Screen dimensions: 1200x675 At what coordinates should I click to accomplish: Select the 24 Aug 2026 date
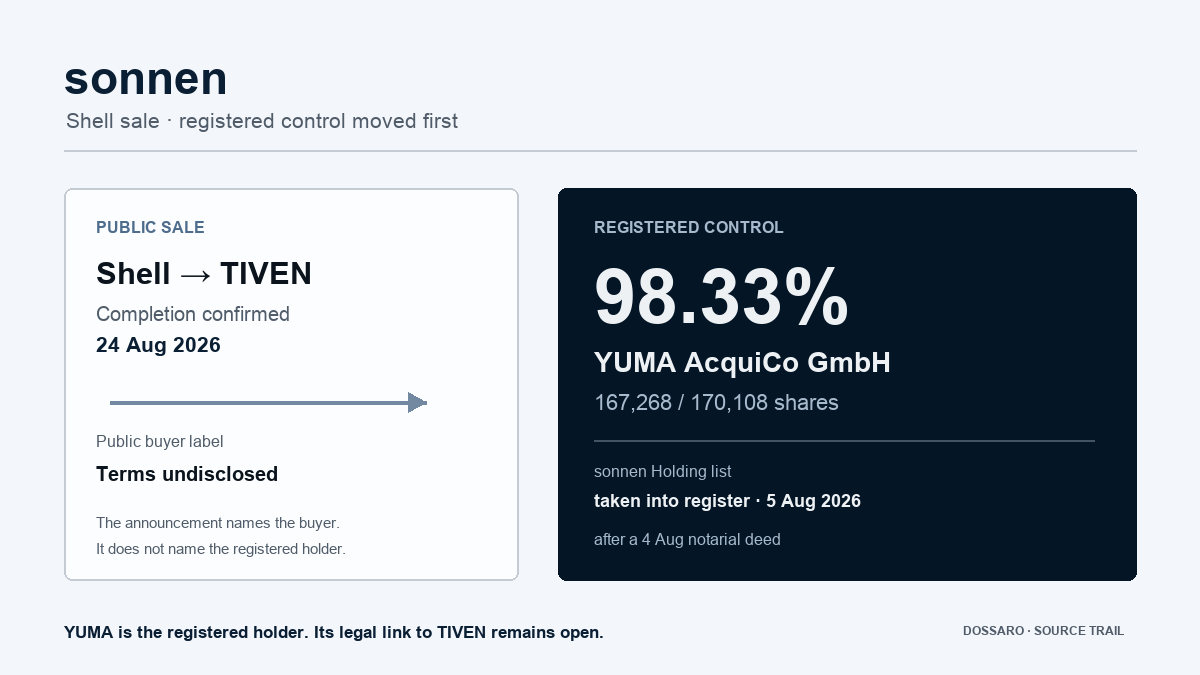click(x=158, y=346)
